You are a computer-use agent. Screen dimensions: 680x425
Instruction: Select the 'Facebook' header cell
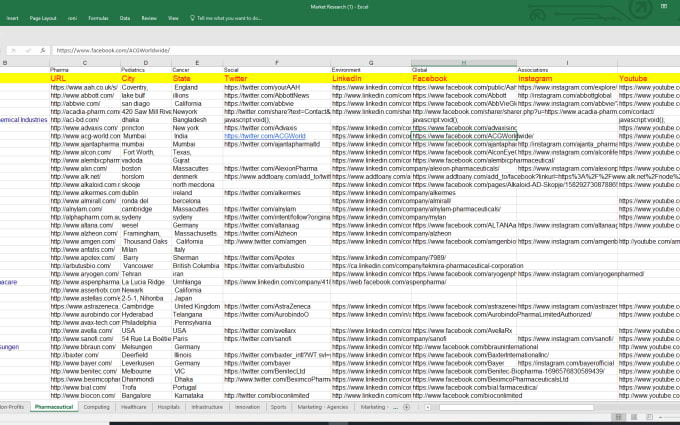(464, 78)
